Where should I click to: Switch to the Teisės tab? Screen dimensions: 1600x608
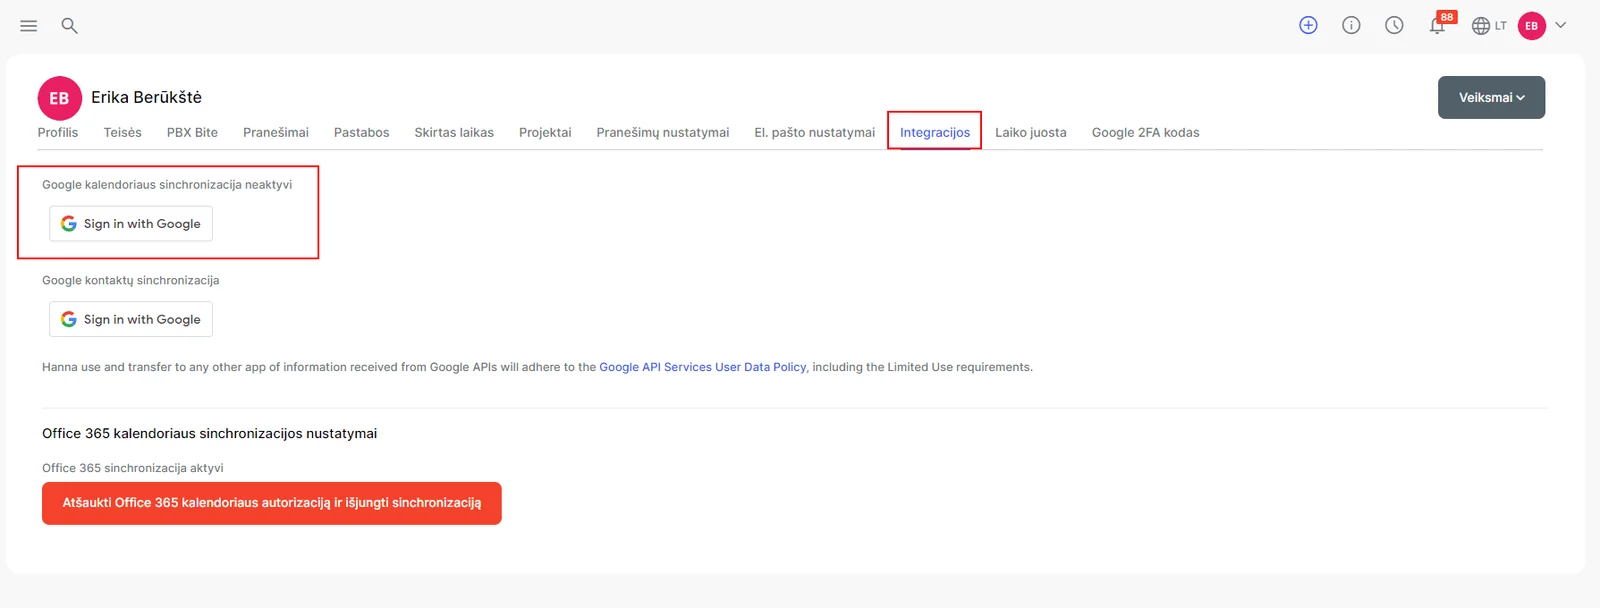[x=122, y=132]
